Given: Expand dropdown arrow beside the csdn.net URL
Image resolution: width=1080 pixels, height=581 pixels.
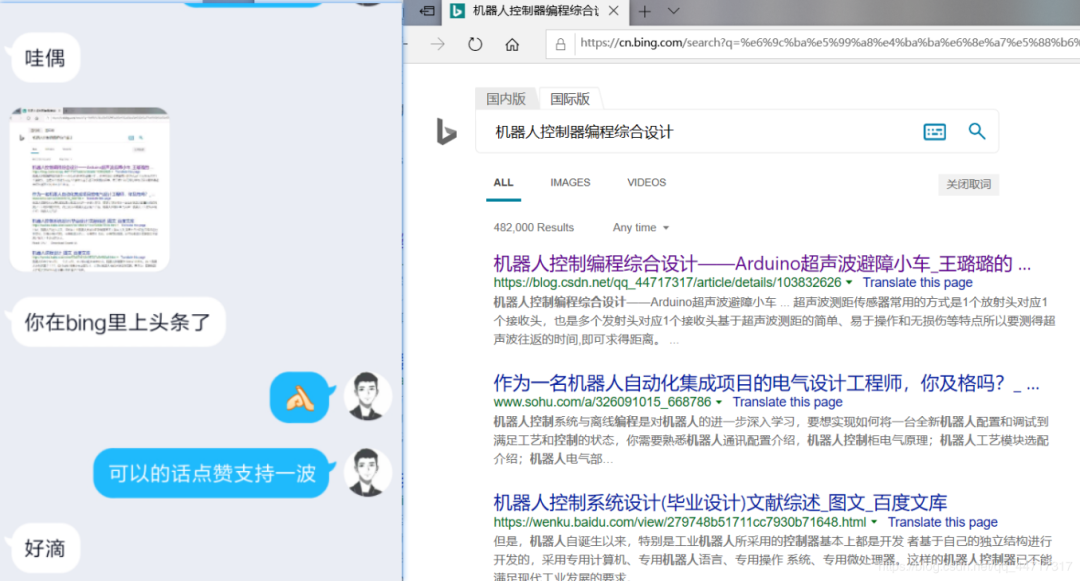Looking at the screenshot, I should pyautogui.click(x=849, y=282).
